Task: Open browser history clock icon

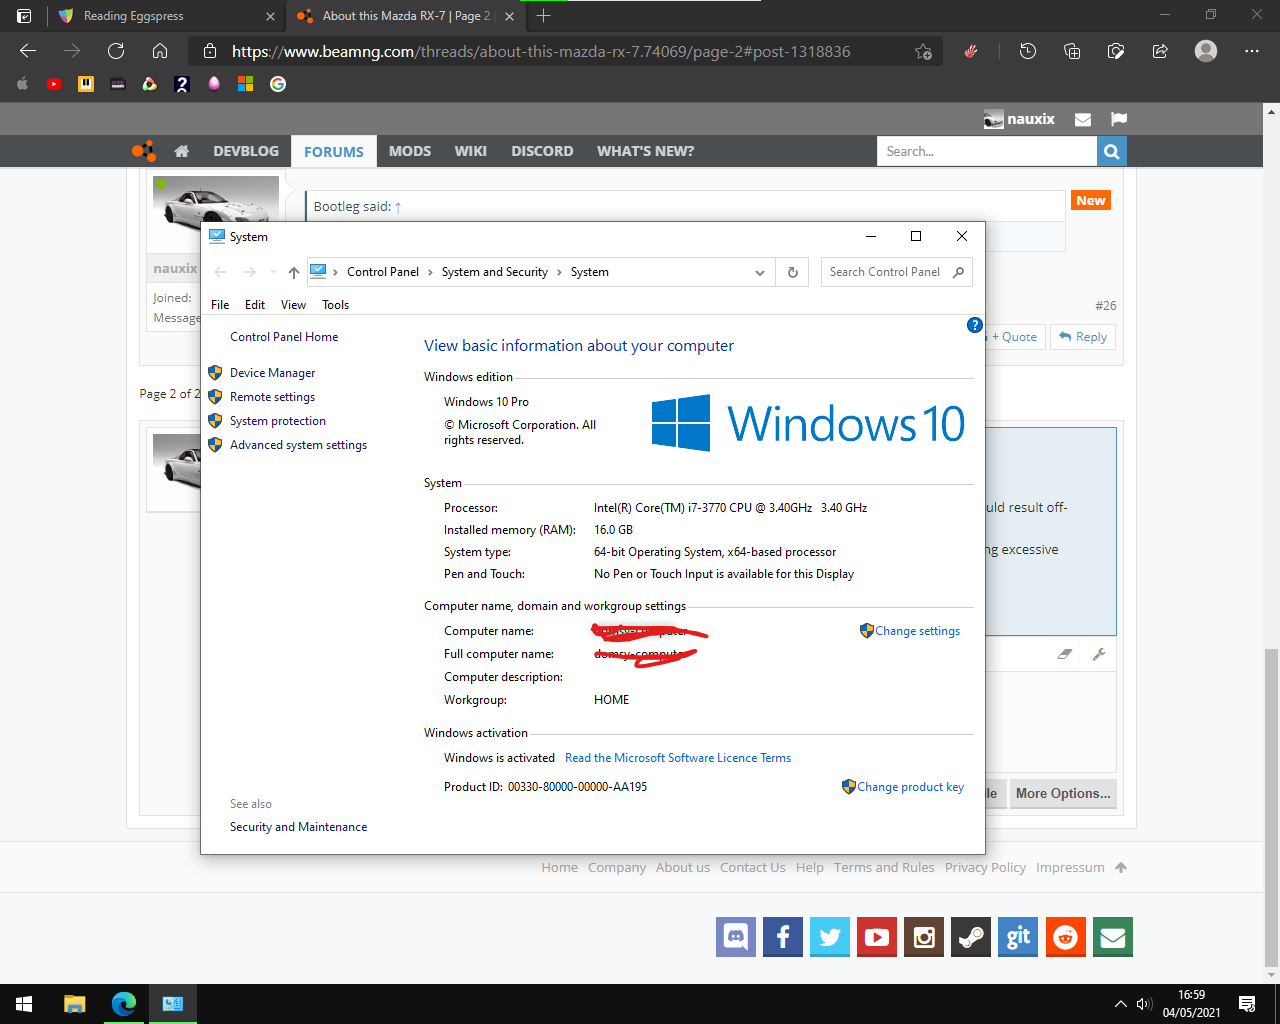Action: click(1028, 51)
